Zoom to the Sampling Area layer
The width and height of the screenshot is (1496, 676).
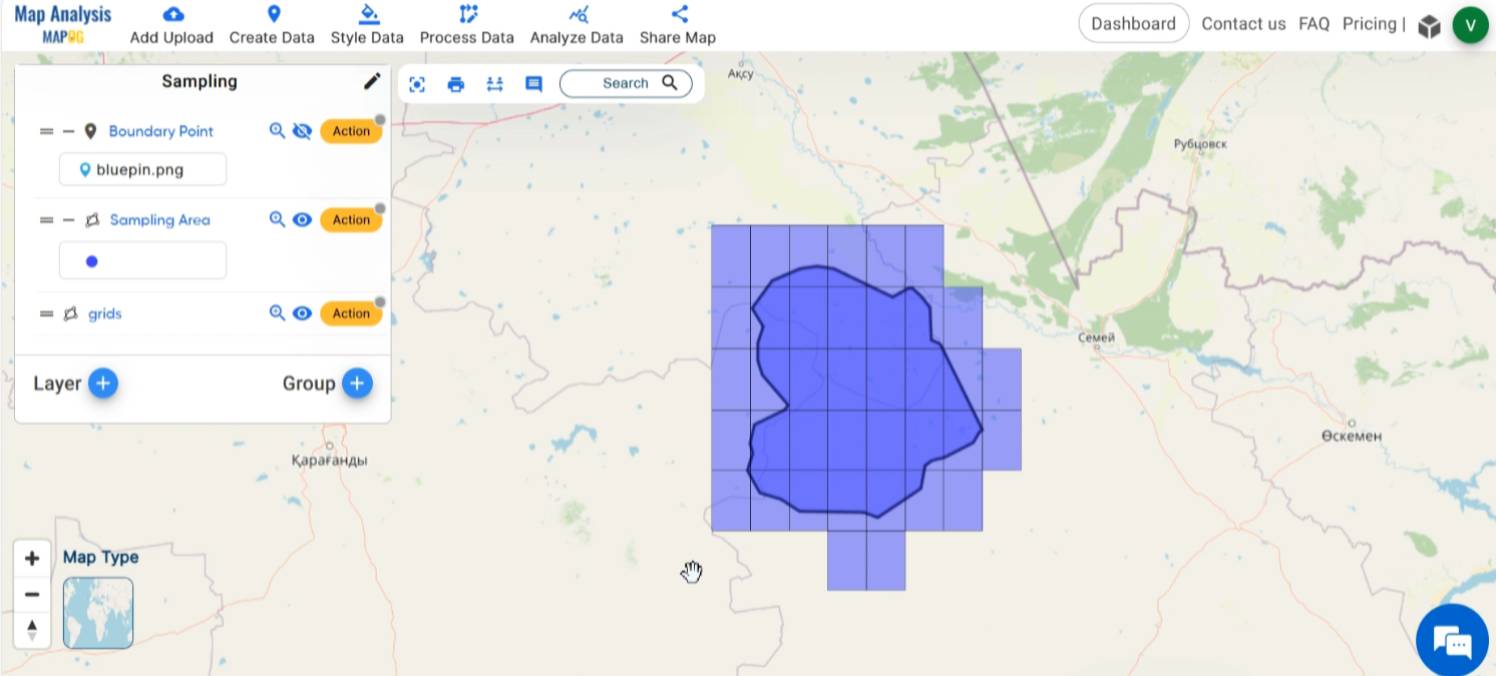pyautogui.click(x=277, y=220)
